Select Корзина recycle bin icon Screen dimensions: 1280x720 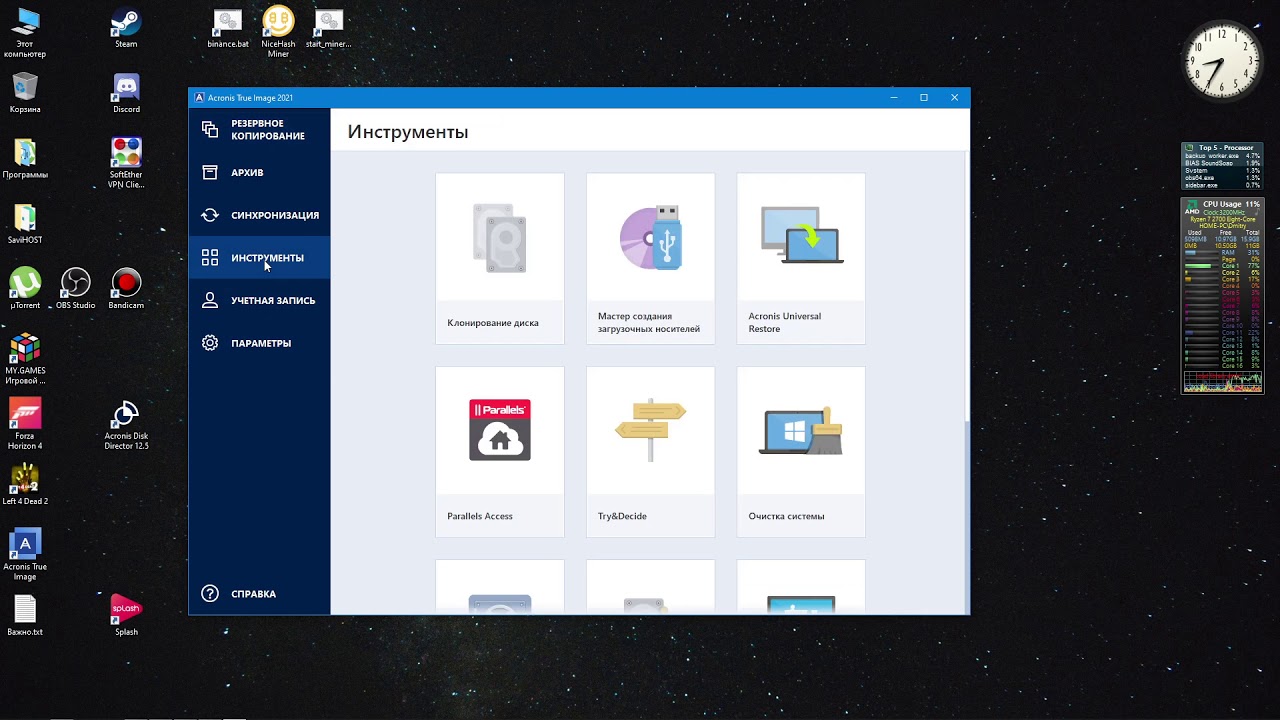(x=25, y=94)
